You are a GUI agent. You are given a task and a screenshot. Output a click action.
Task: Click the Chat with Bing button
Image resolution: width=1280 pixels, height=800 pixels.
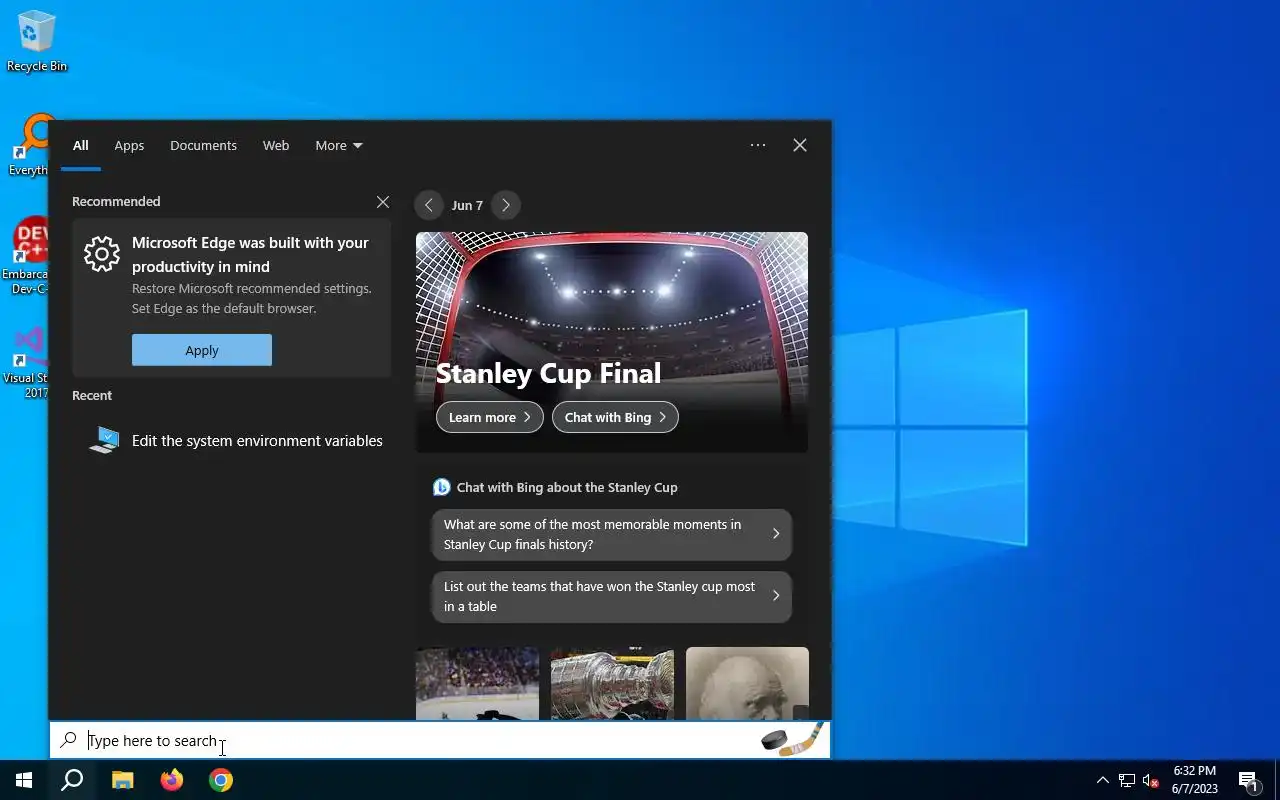point(615,417)
